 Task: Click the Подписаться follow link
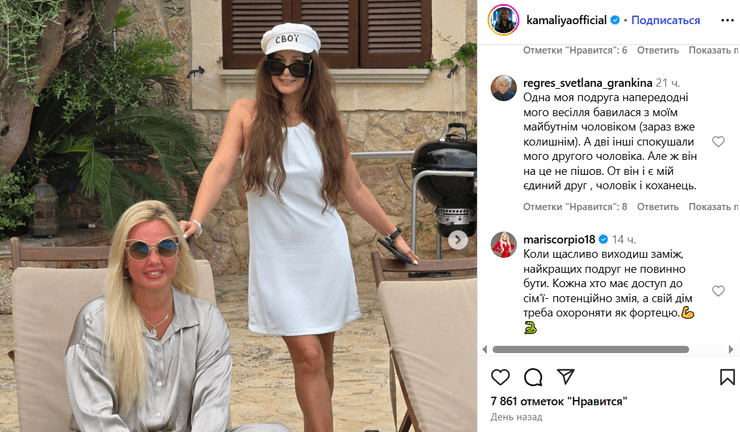[665, 20]
